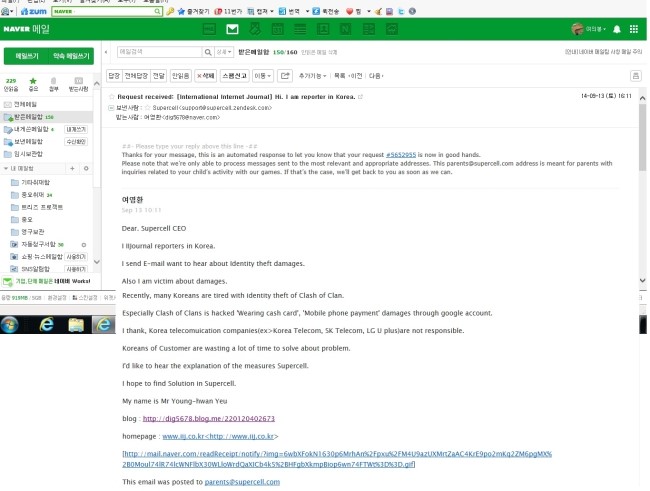Image resolution: width=650 pixels, height=491 pixels.
Task: Open the notification bell icon
Action: [617, 29]
